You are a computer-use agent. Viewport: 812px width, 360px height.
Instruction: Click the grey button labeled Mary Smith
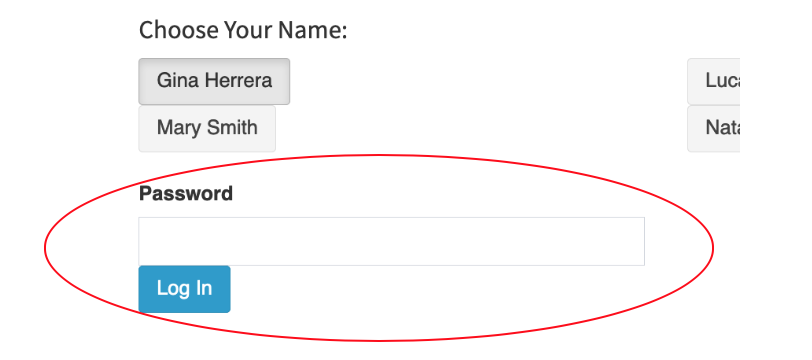point(207,128)
